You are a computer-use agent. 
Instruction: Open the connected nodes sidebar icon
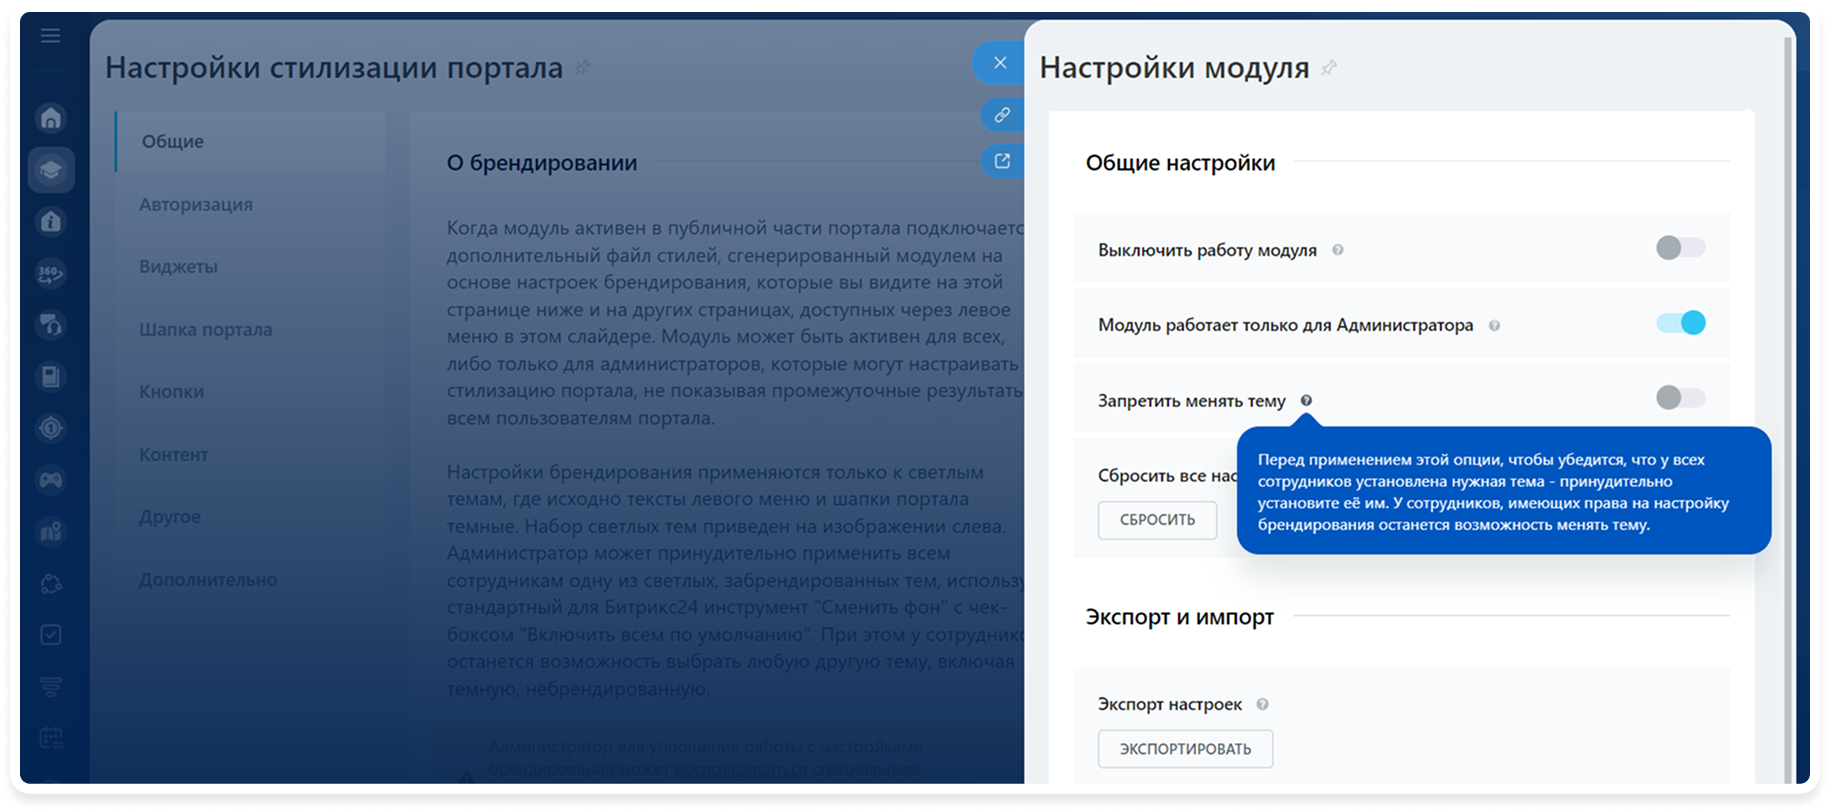51,584
